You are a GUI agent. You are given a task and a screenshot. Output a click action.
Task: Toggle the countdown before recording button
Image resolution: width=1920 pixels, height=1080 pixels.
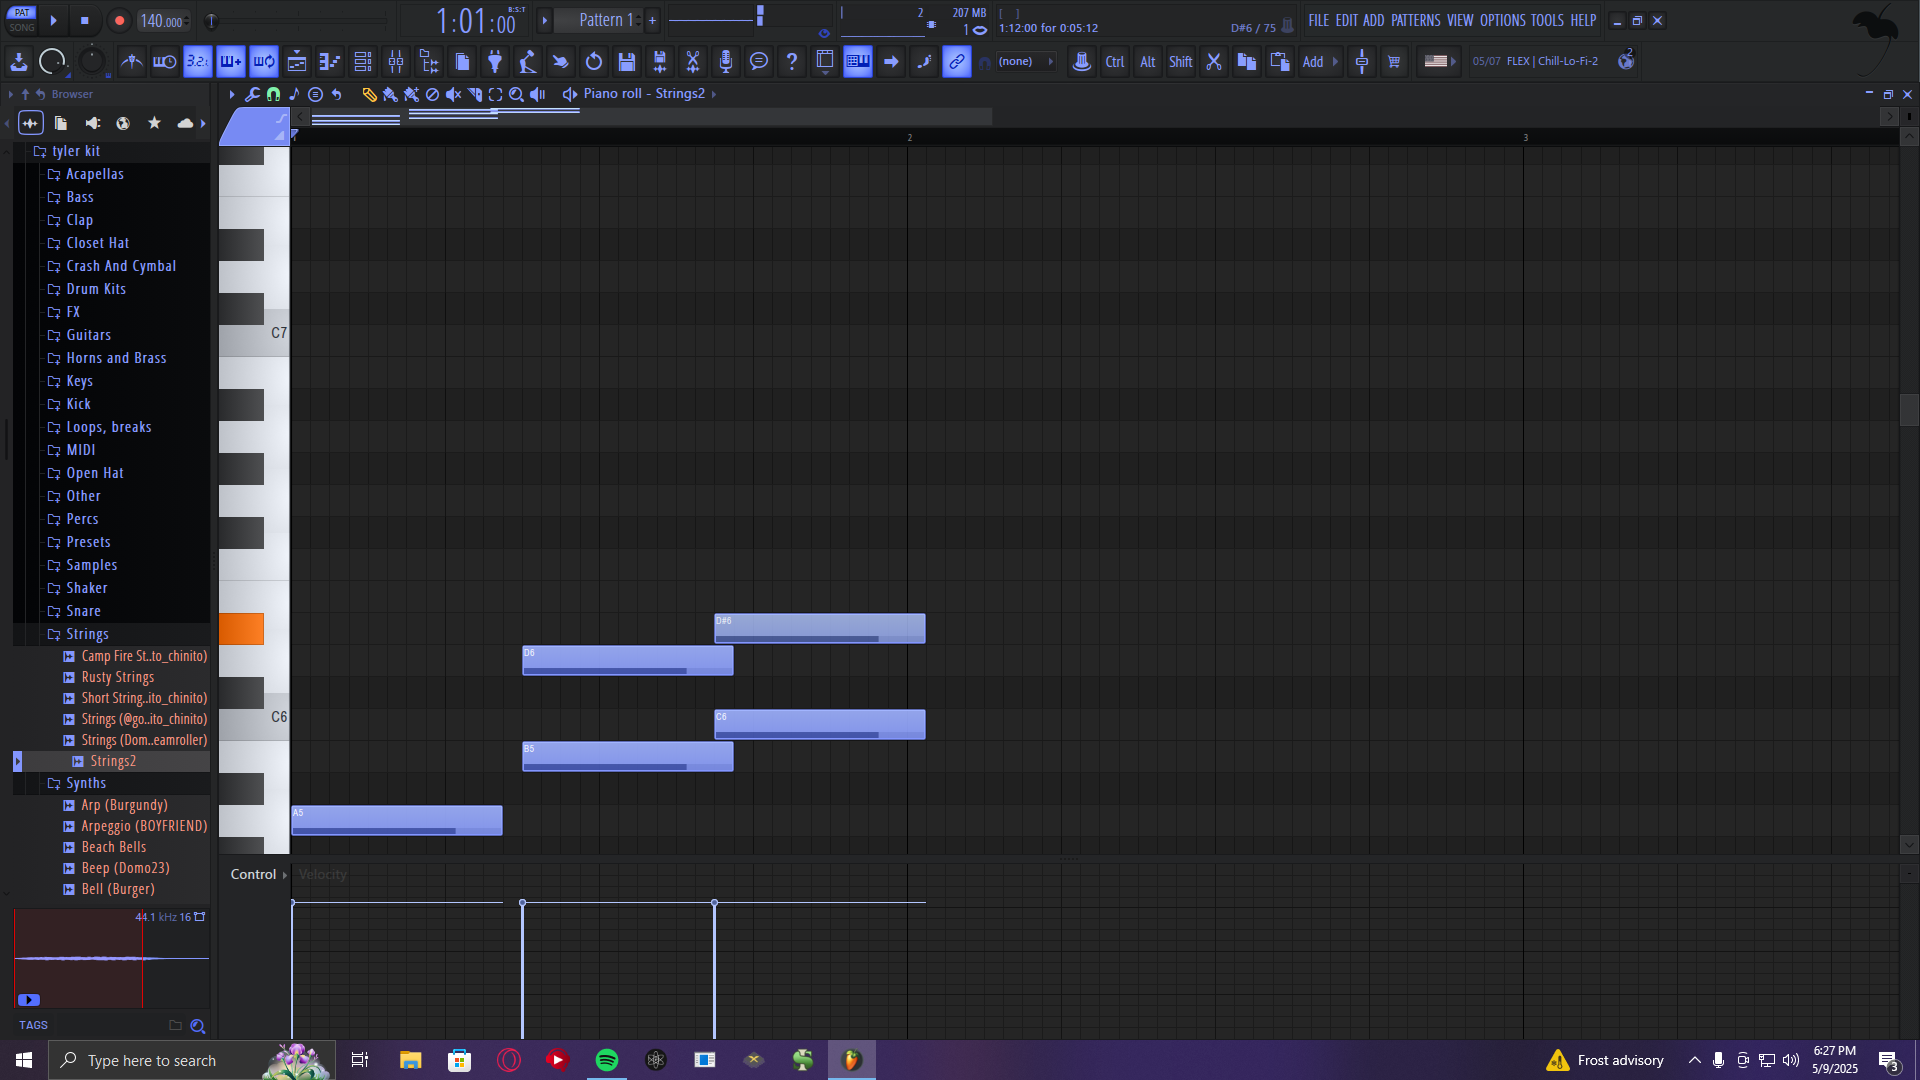[198, 62]
